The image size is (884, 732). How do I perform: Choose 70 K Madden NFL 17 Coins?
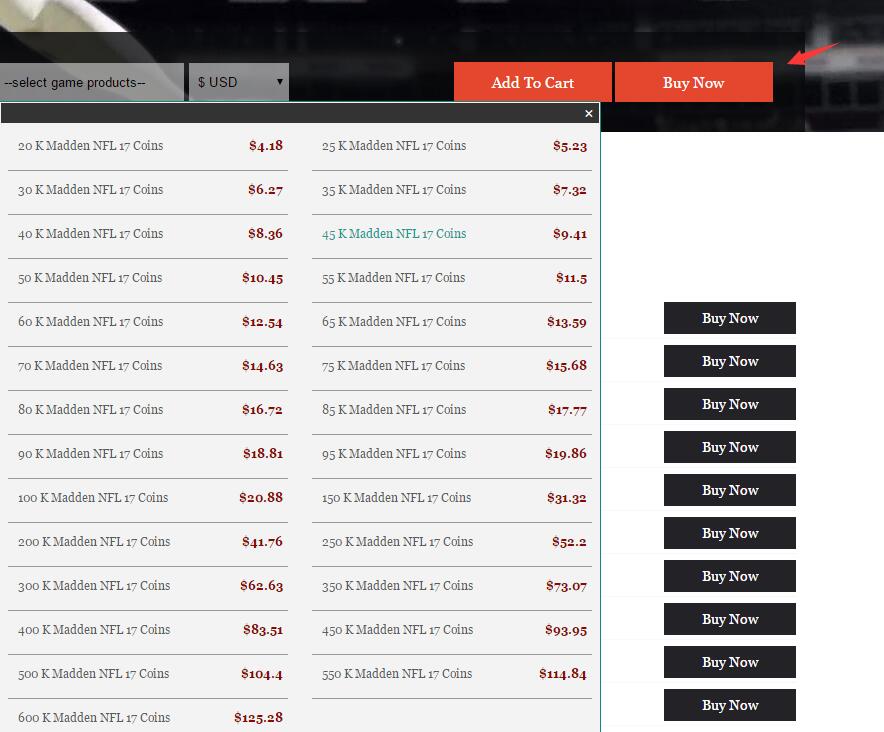tap(90, 365)
